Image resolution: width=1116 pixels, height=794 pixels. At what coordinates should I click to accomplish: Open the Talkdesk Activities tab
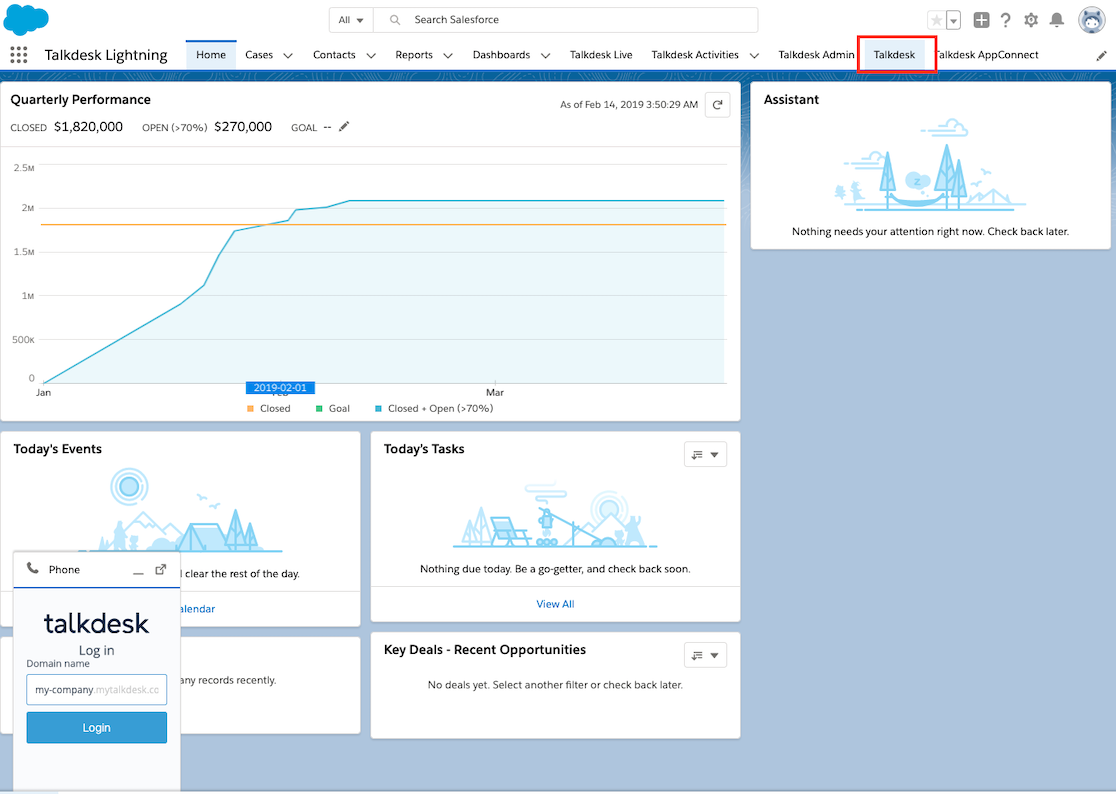(695, 55)
